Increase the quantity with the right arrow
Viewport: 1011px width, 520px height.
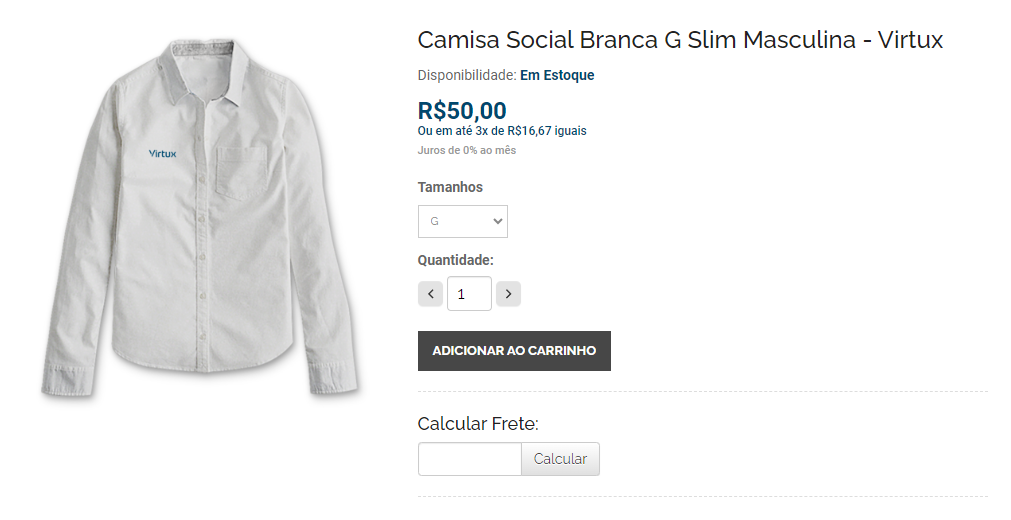click(x=508, y=294)
